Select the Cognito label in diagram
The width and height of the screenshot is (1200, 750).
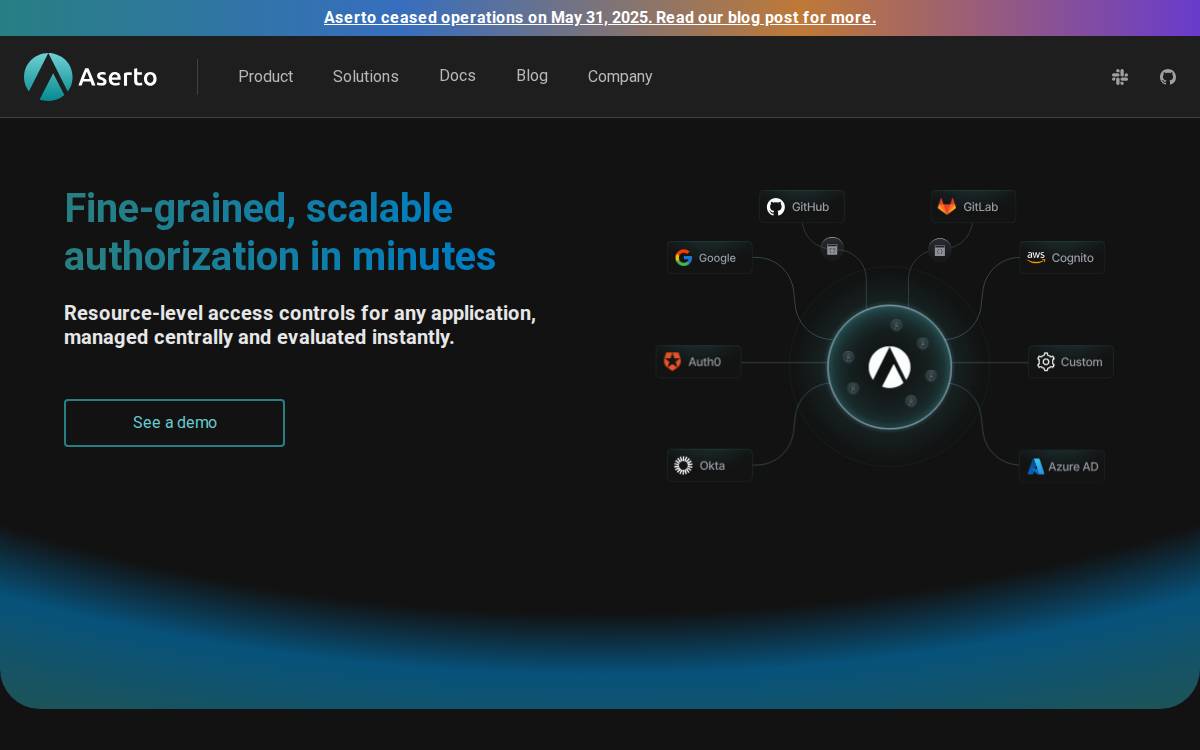pos(1073,258)
